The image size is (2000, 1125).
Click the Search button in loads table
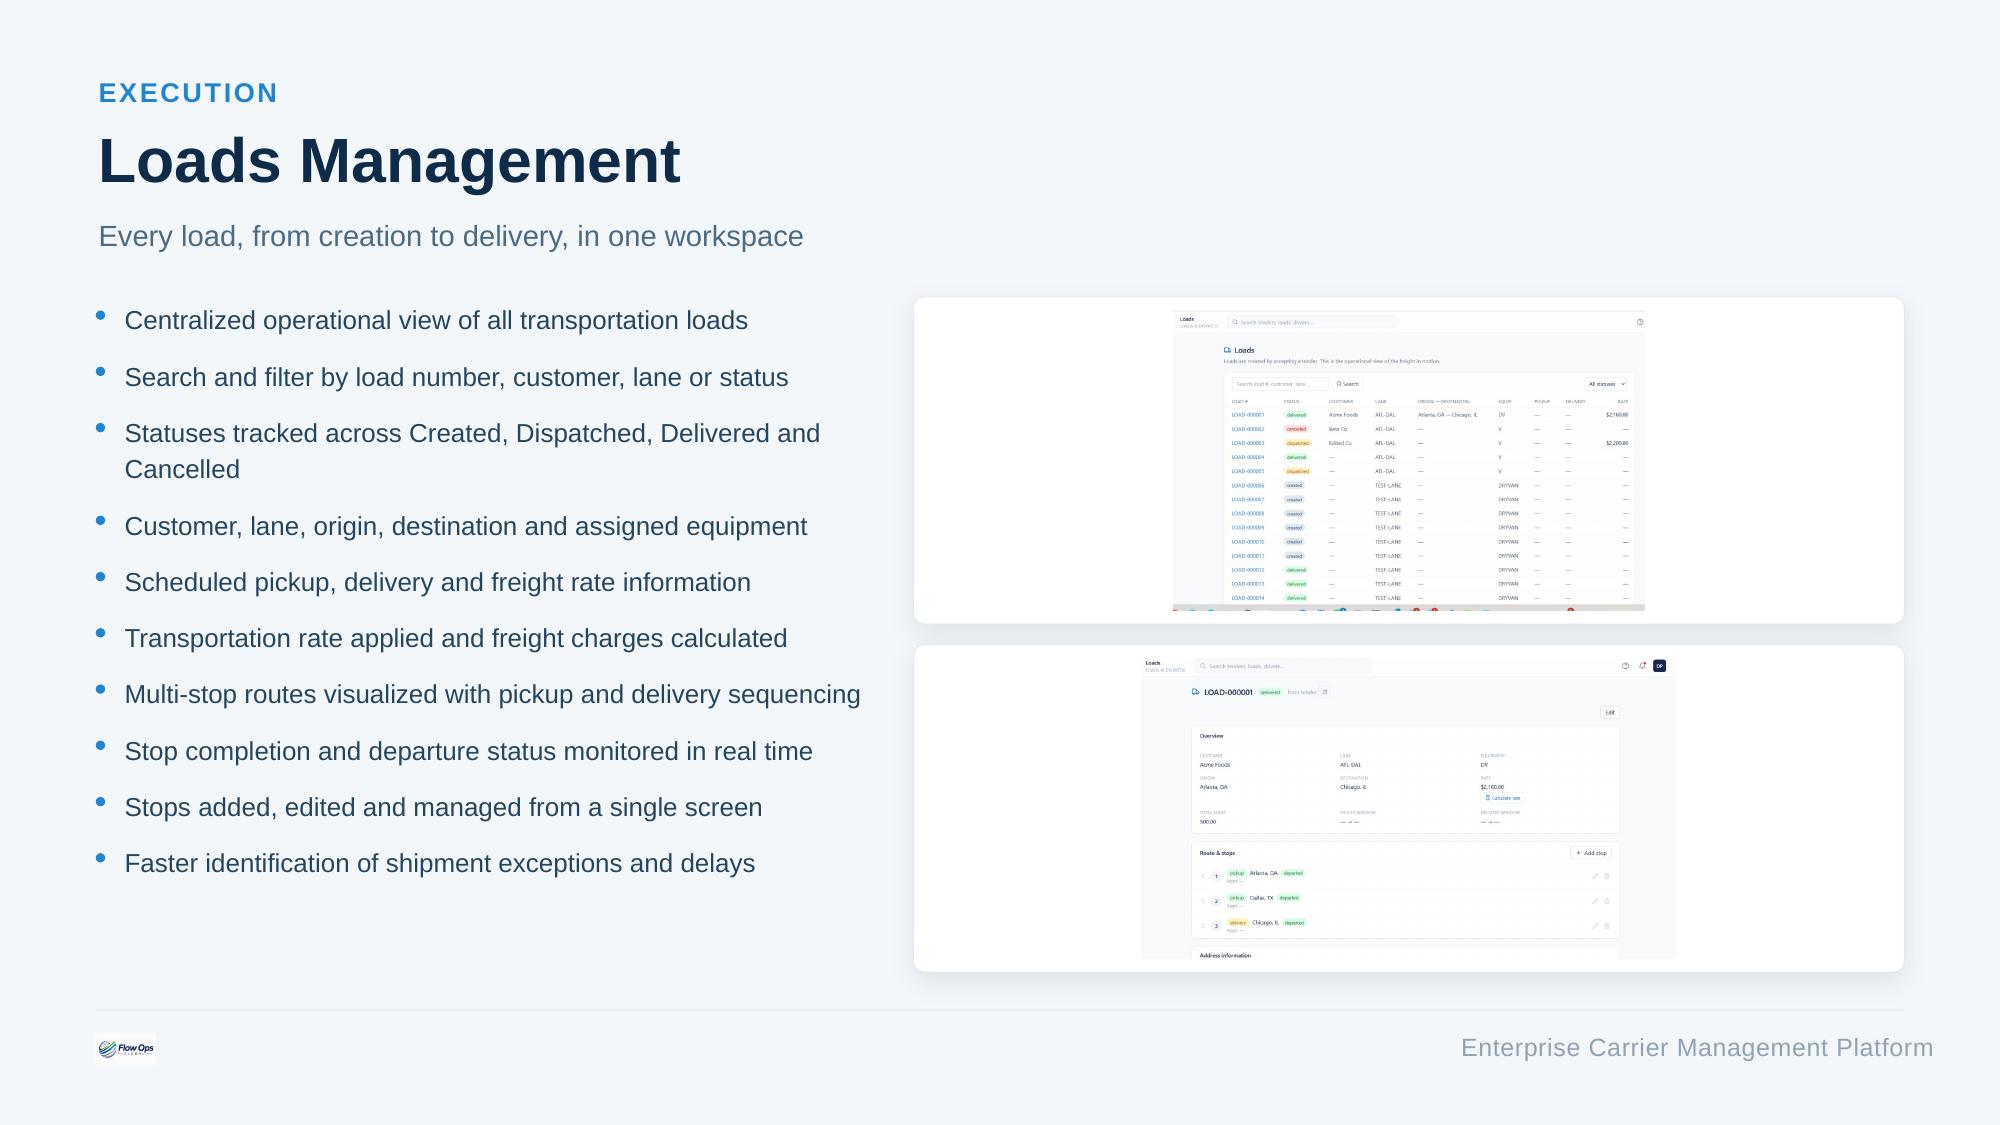pyautogui.click(x=1348, y=384)
